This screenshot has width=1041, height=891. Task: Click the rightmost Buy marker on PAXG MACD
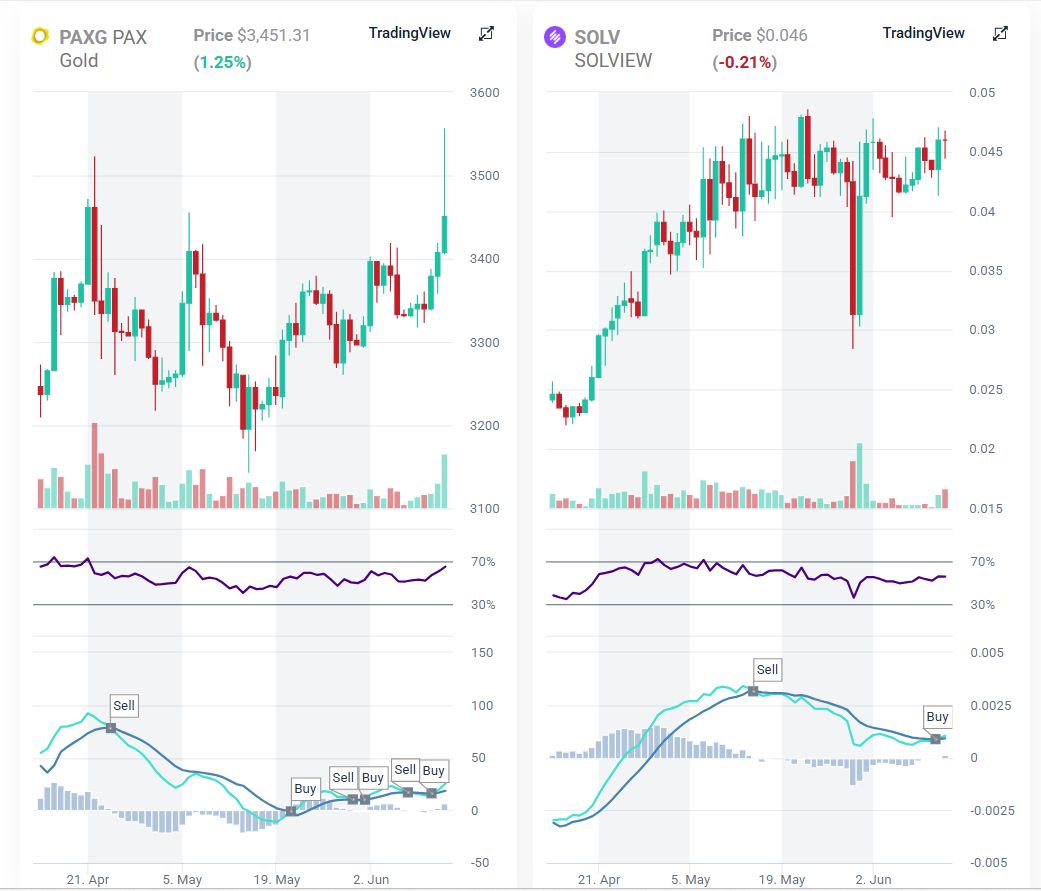pos(433,770)
